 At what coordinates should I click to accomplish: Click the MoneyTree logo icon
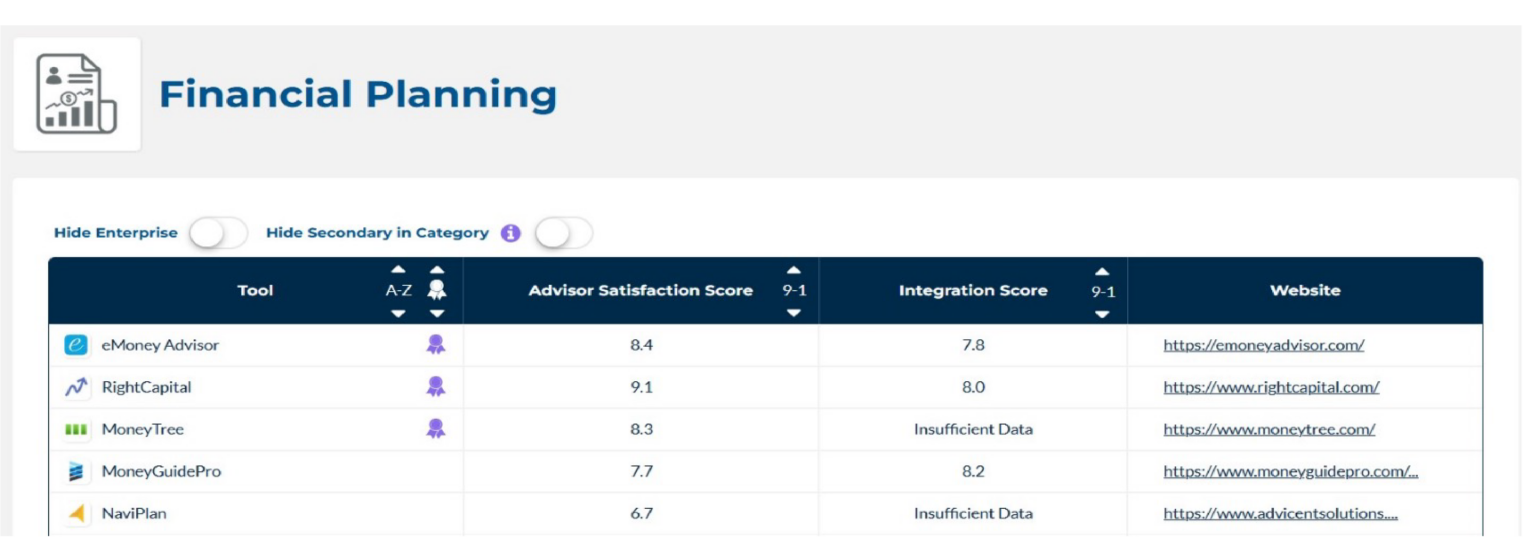[x=76, y=429]
